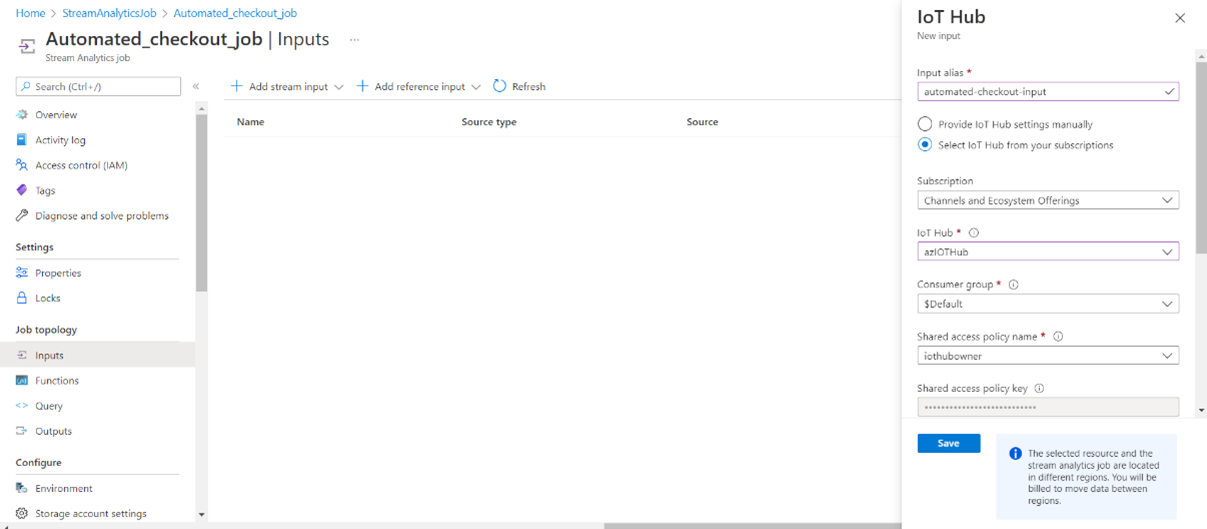Click the Access control (IAM) icon
This screenshot has width=1207, height=529.
pyautogui.click(x=22, y=165)
